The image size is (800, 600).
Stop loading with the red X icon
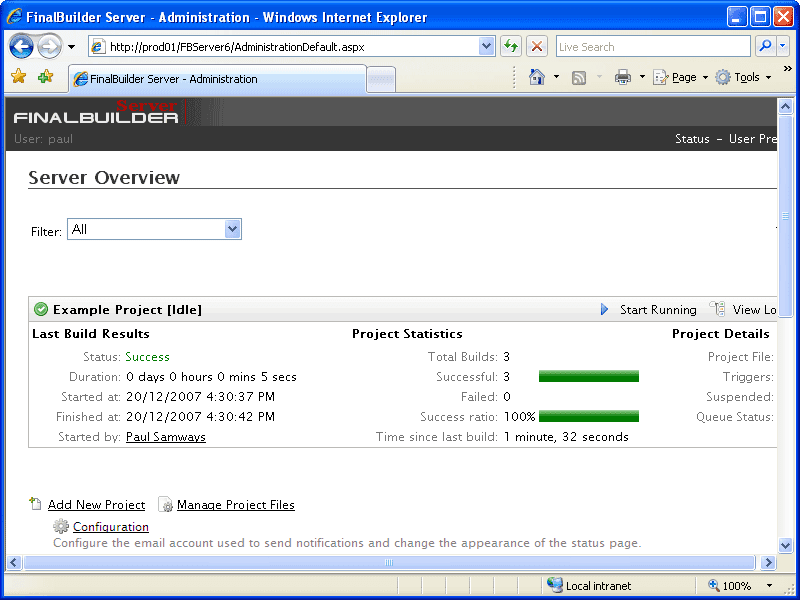pos(537,47)
